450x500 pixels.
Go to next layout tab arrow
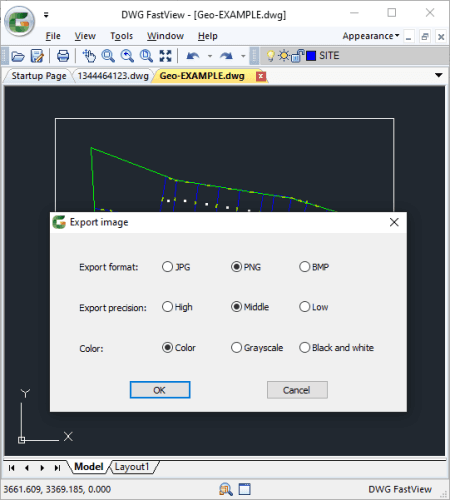[x=42, y=468]
